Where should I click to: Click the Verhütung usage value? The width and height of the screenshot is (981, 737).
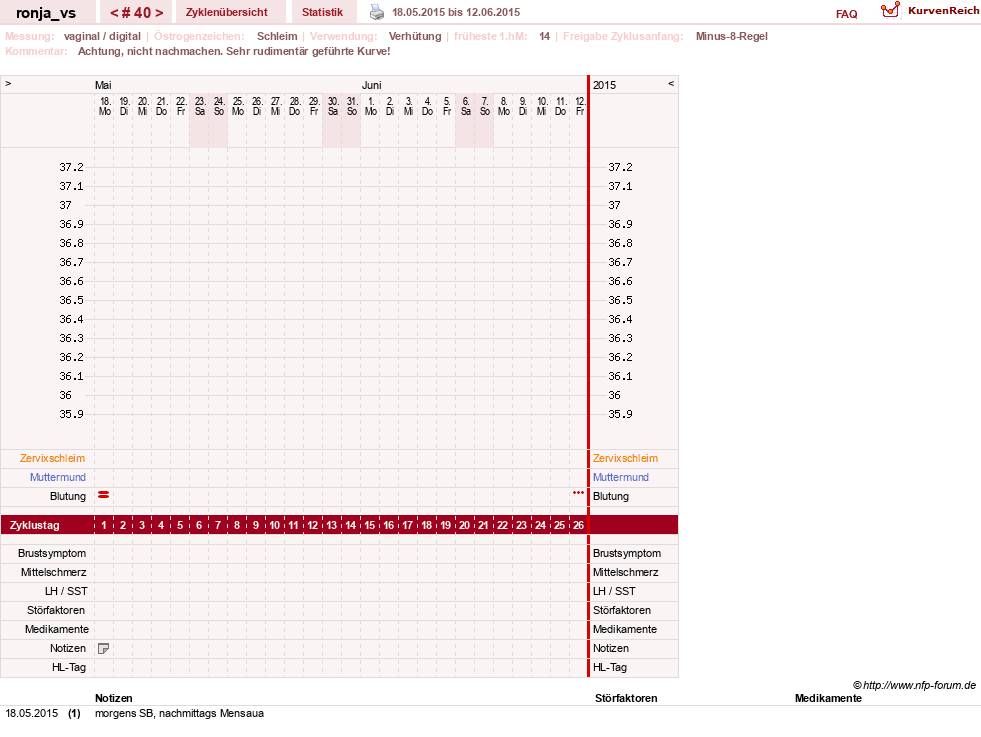coord(415,36)
